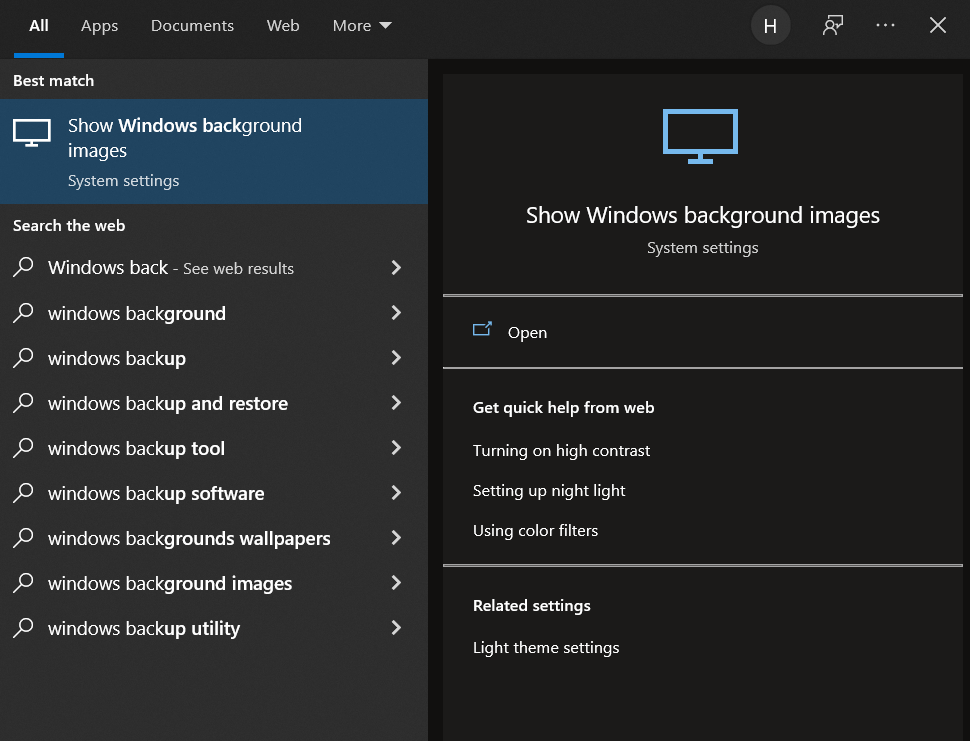Viewport: 970px width, 741px height.
Task: Close the search panel
Action: click(938, 25)
